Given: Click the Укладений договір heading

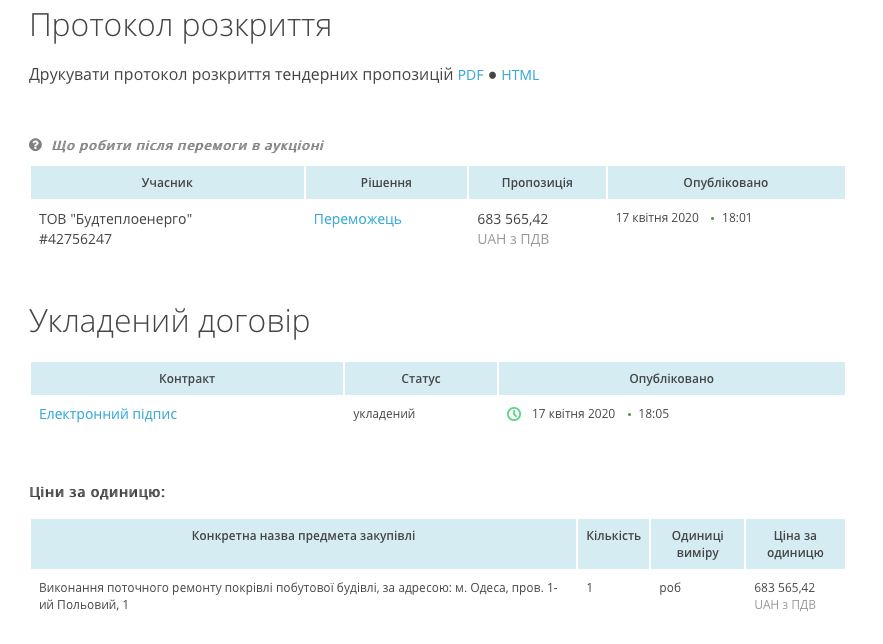Looking at the screenshot, I should pyautogui.click(x=170, y=322).
